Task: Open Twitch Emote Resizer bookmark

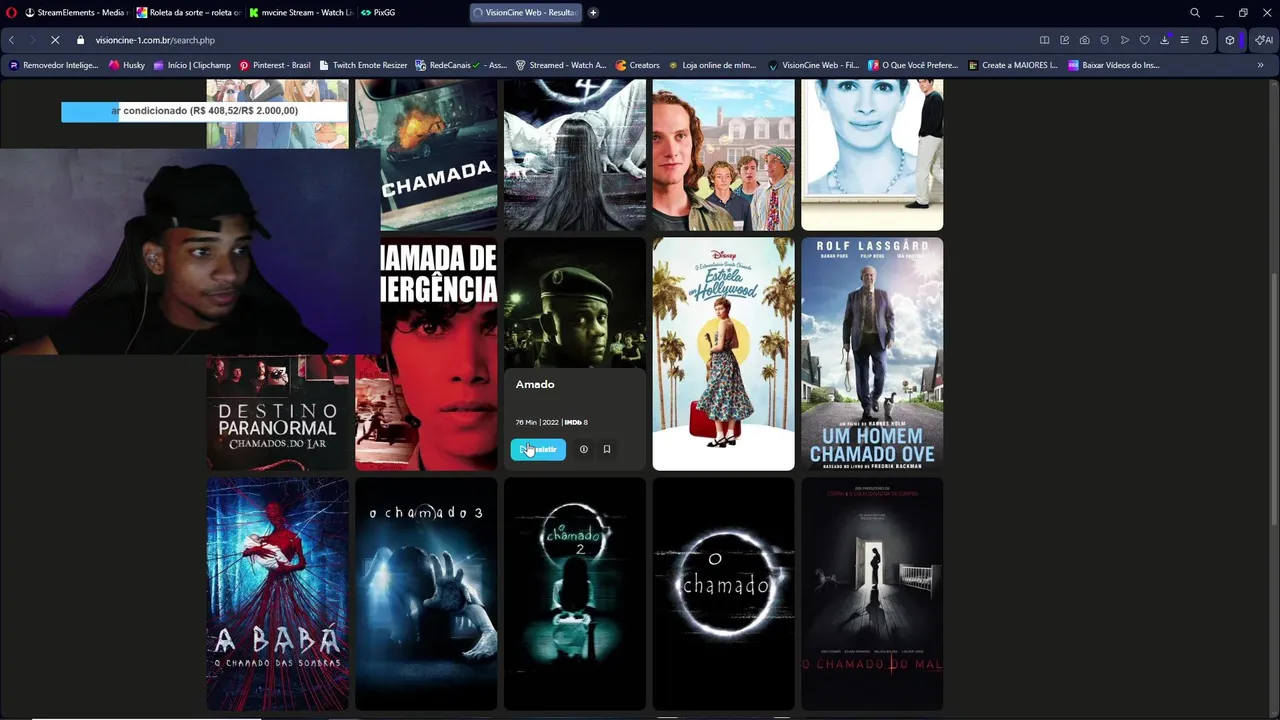Action: pos(363,65)
